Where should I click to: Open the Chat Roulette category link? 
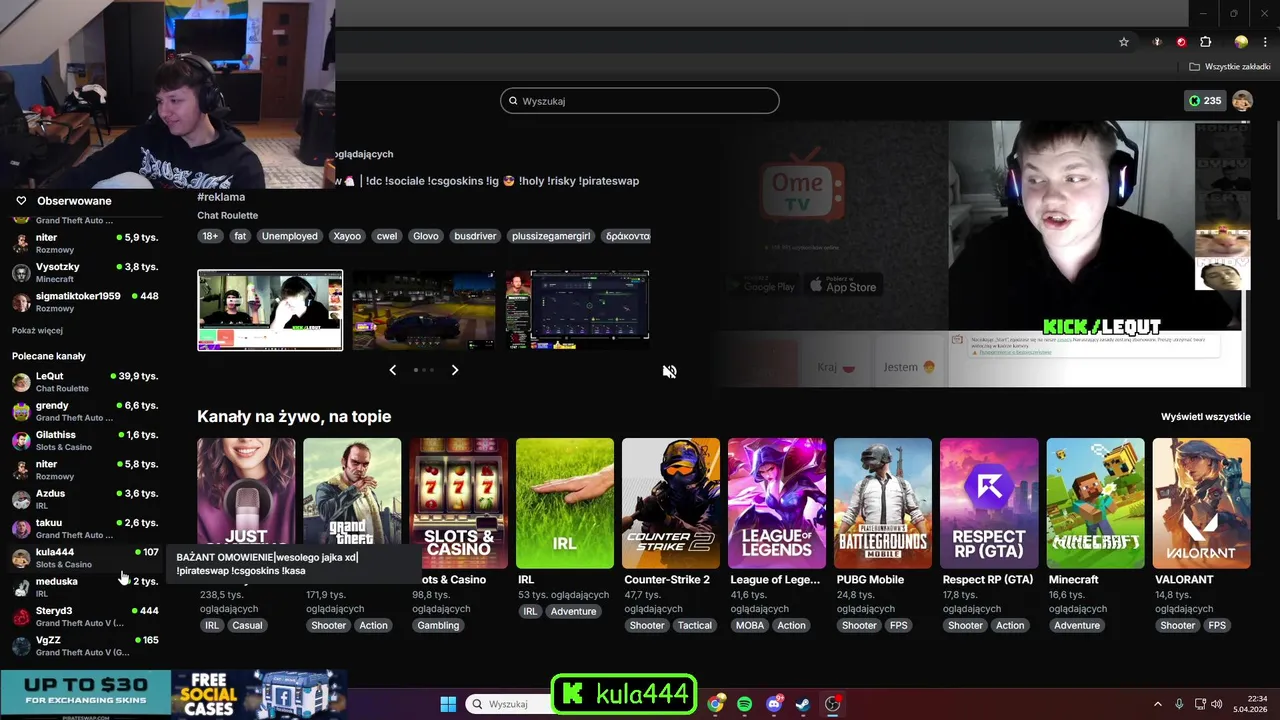coord(227,215)
